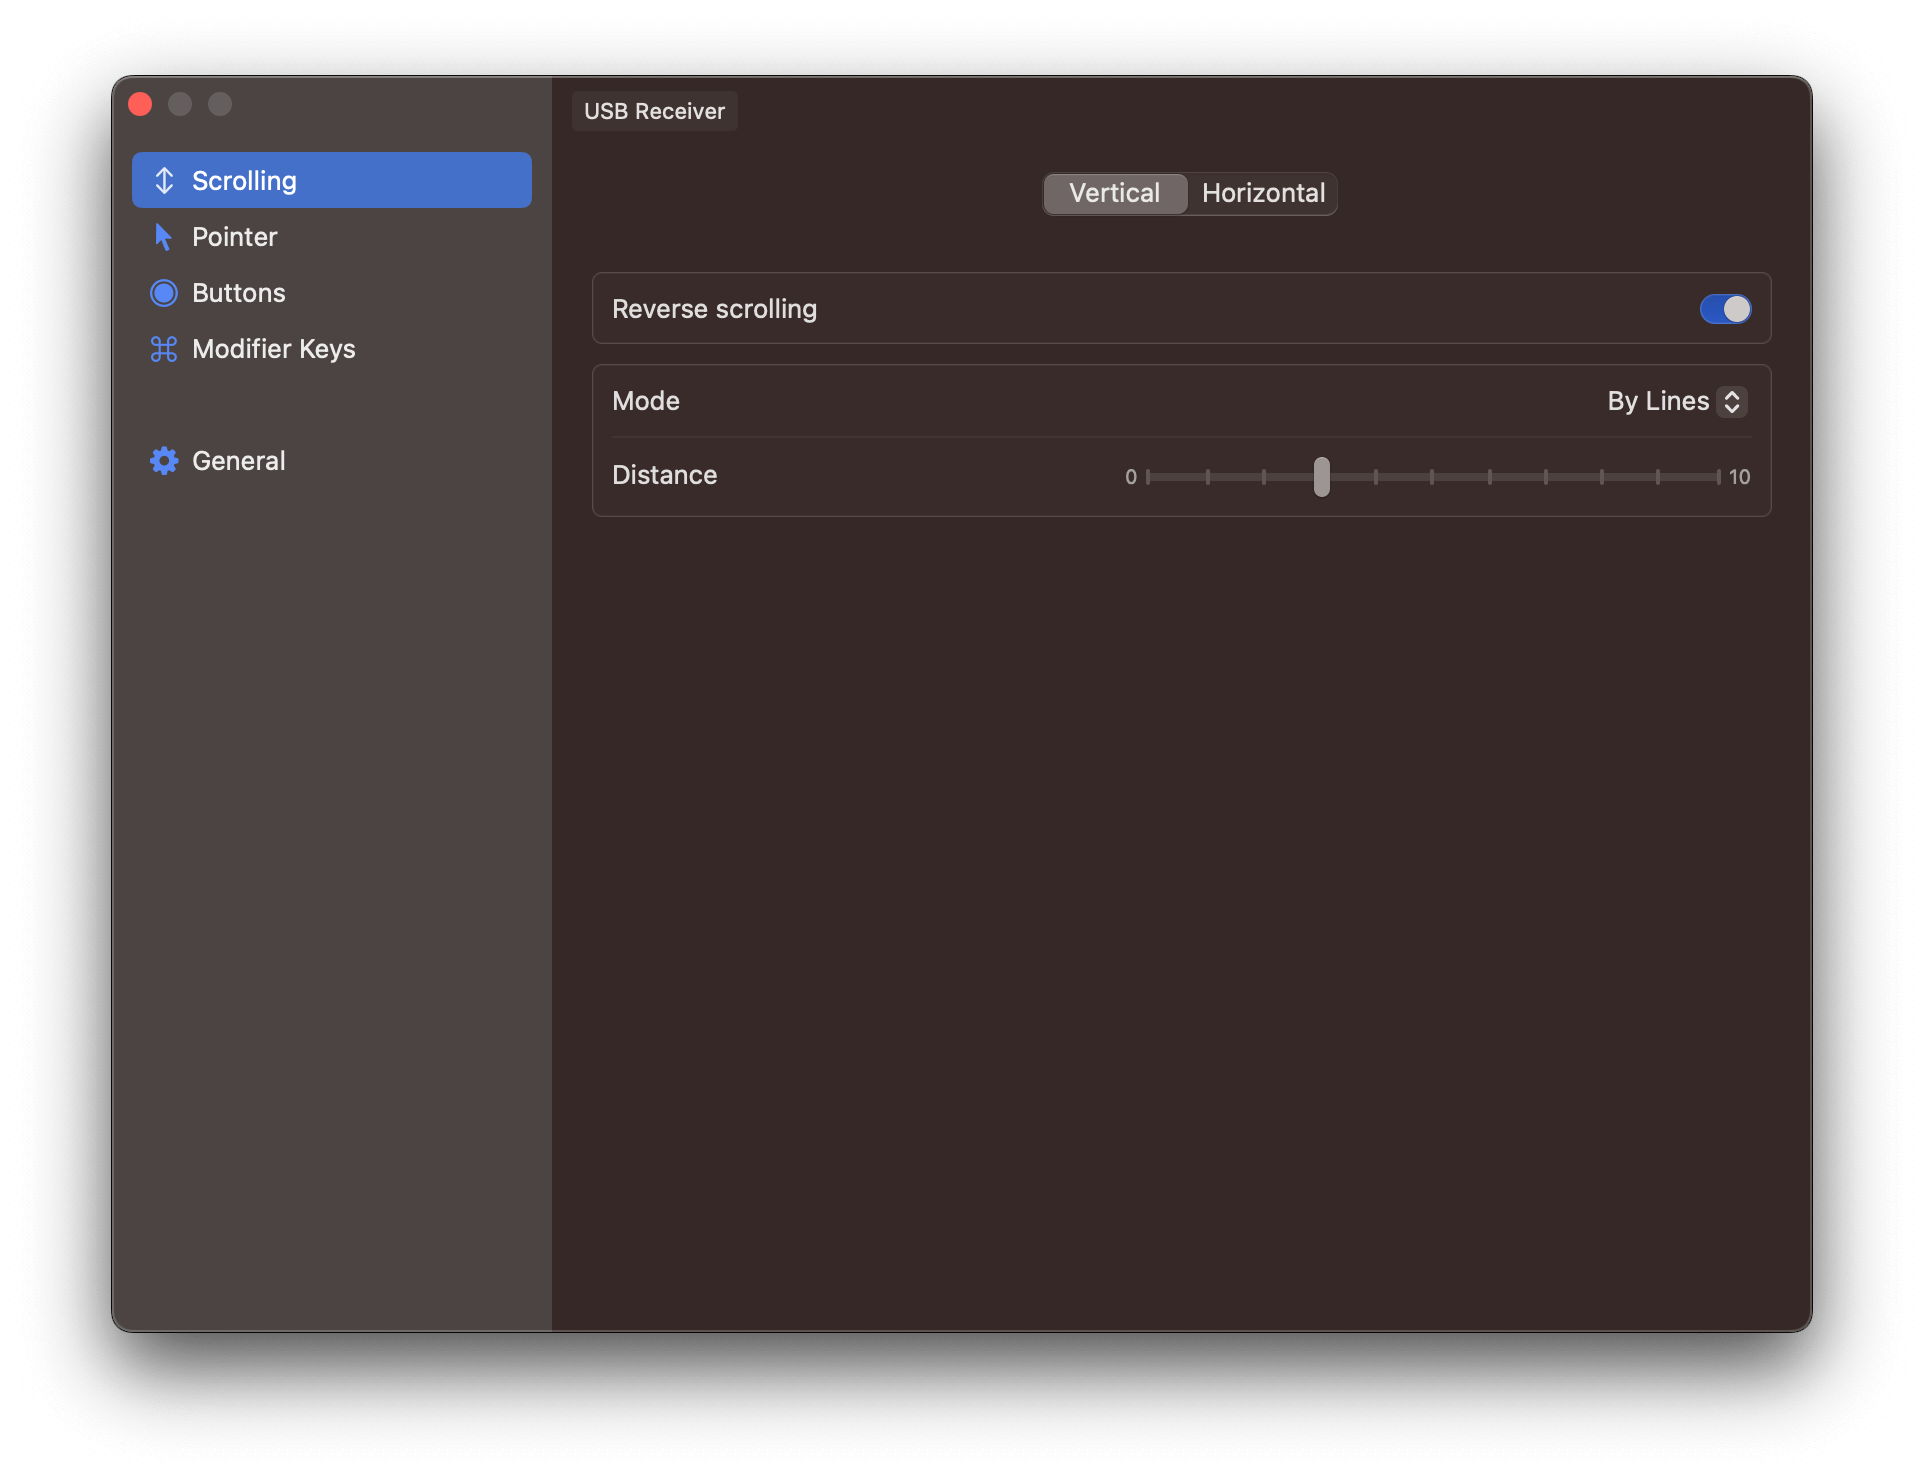Select the Scrolling arrows icon in sidebar
The width and height of the screenshot is (1924, 1480).
click(x=165, y=180)
